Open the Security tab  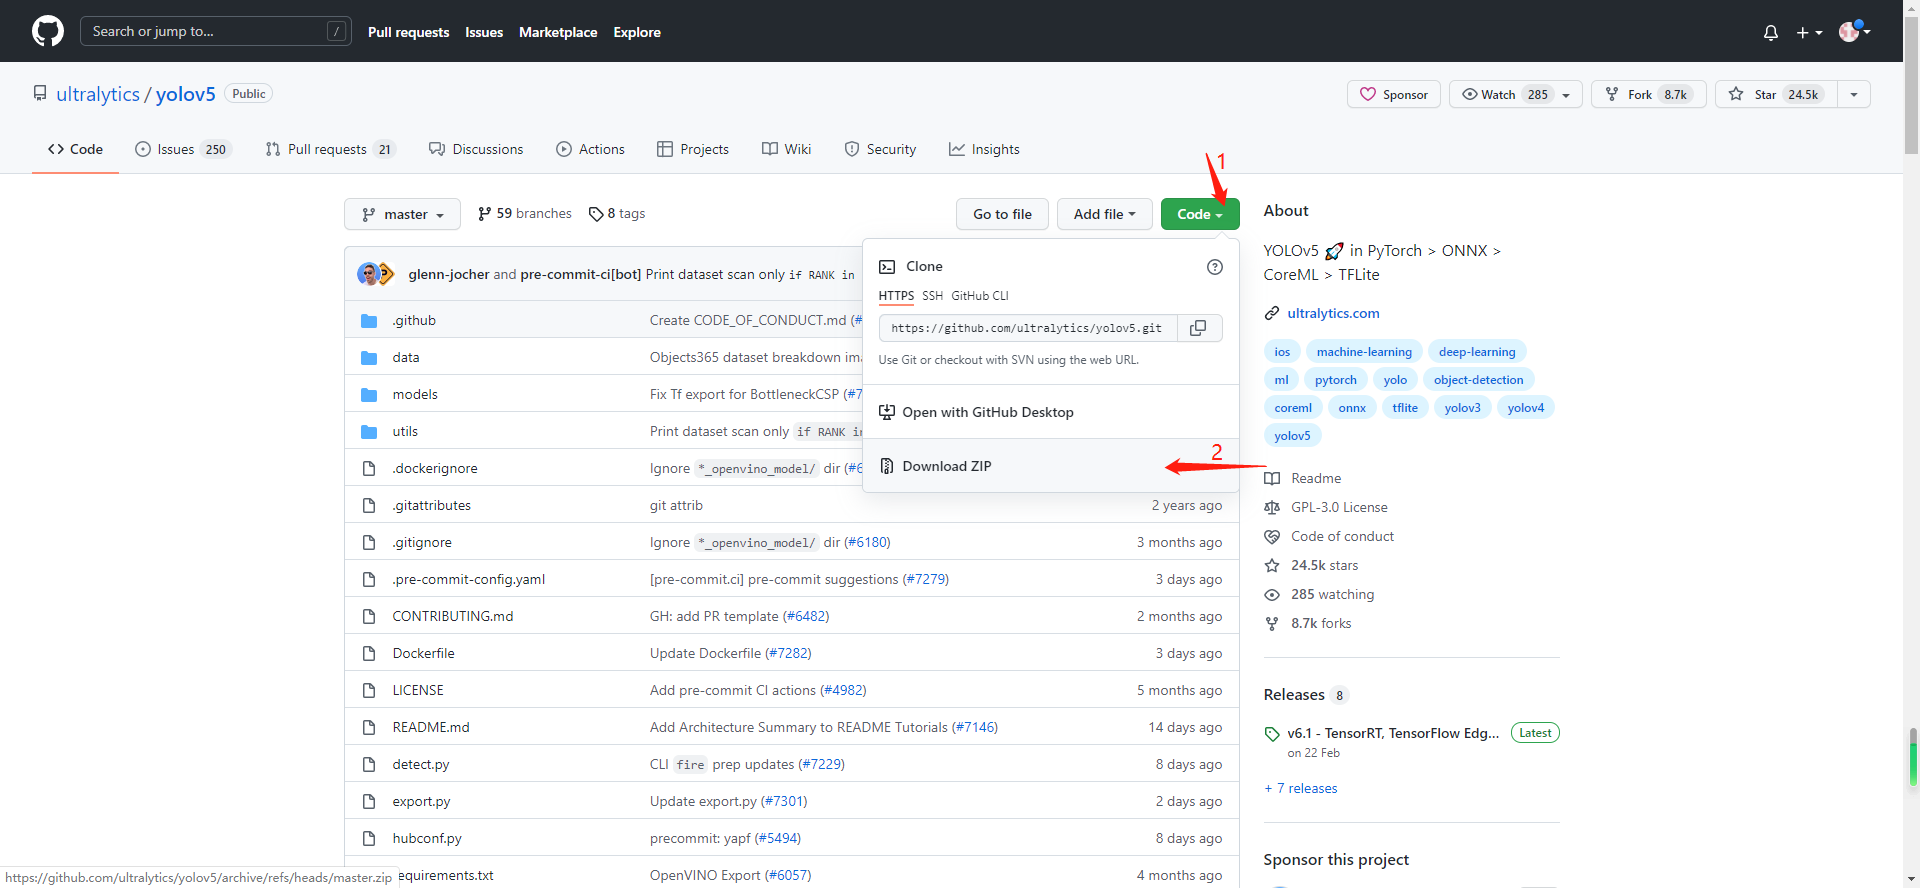pos(880,149)
